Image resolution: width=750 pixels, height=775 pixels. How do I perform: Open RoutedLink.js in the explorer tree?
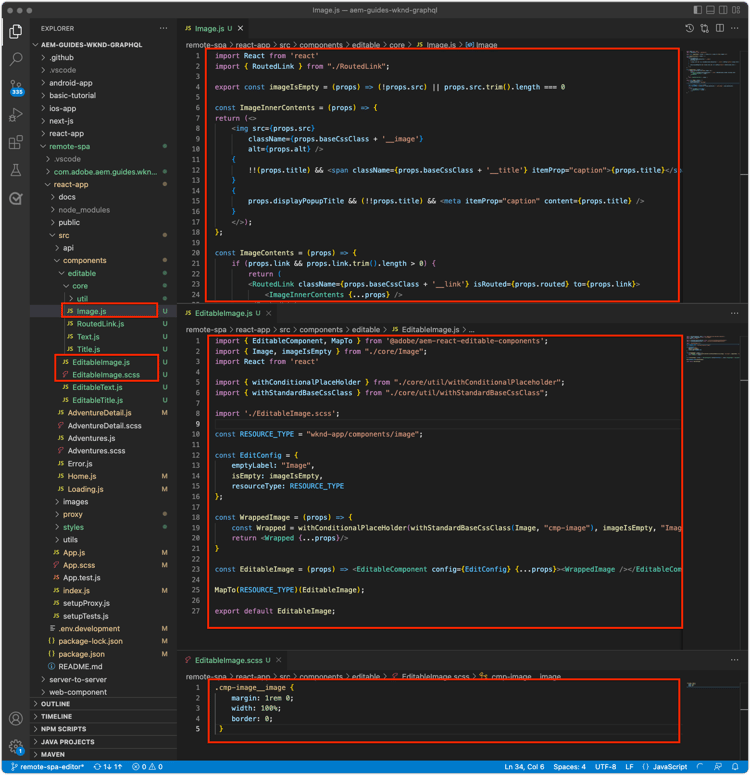pyautogui.click(x=100, y=324)
